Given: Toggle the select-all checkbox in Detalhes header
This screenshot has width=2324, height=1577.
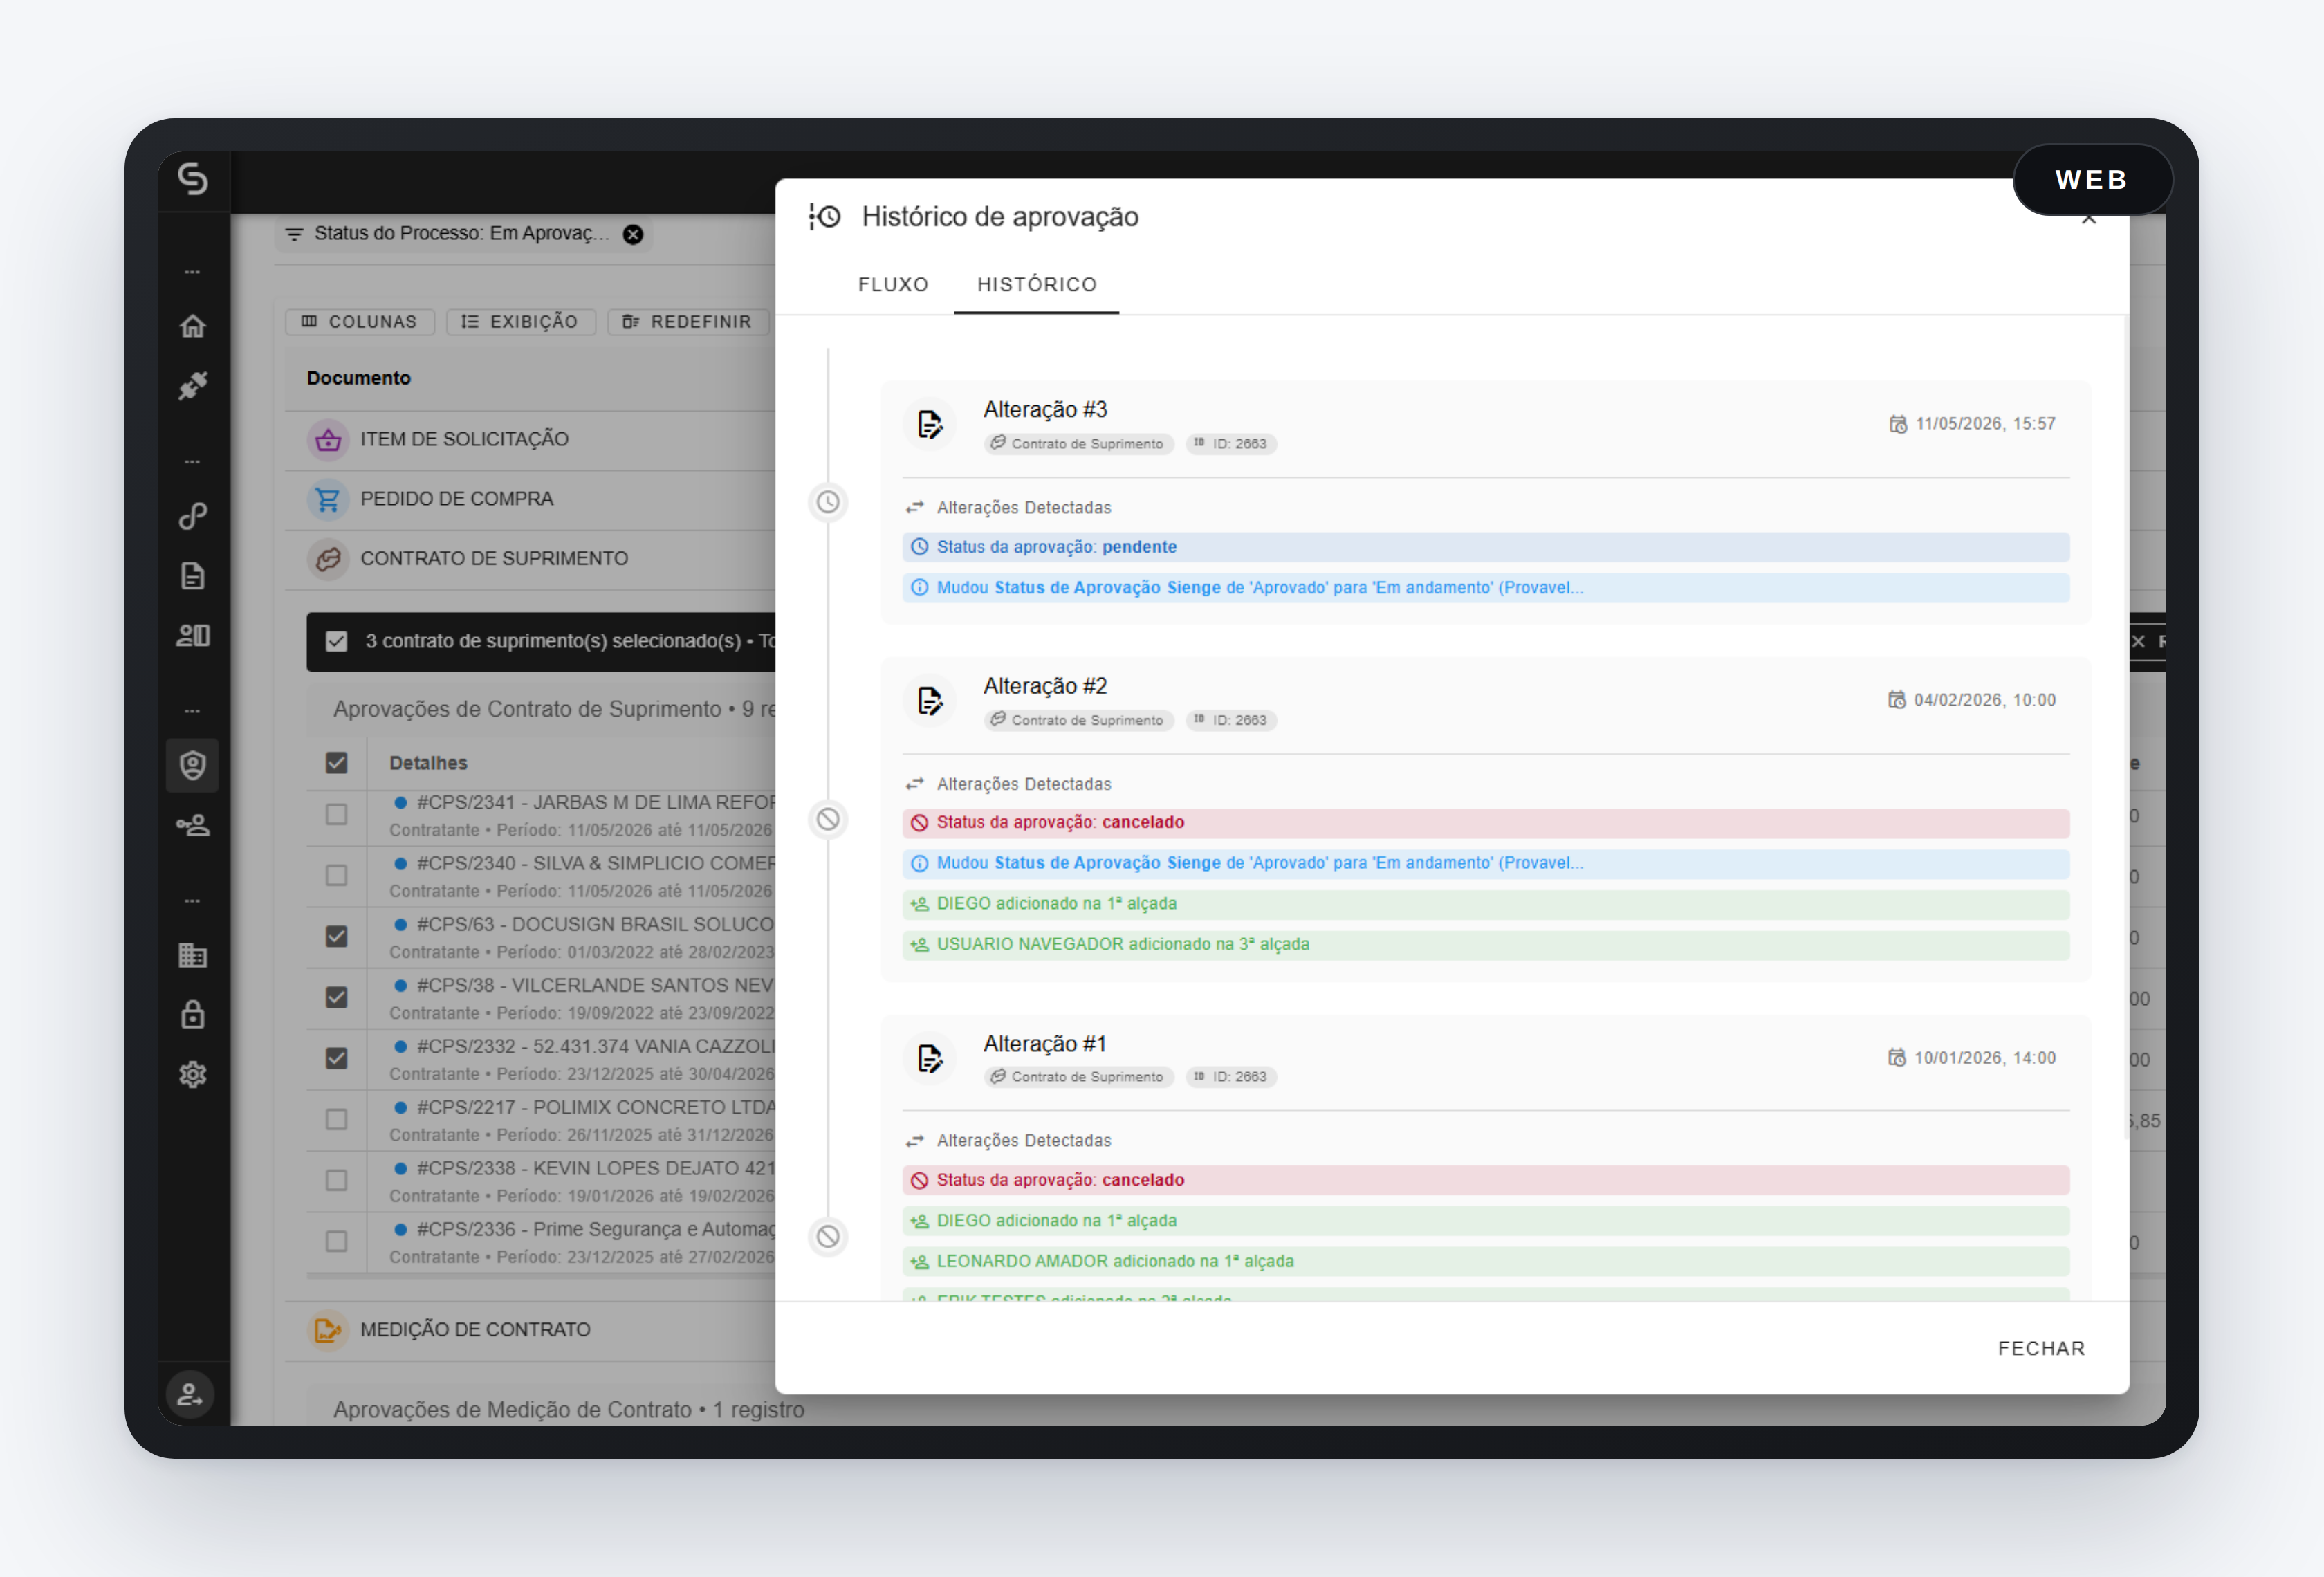Looking at the screenshot, I should [x=337, y=763].
